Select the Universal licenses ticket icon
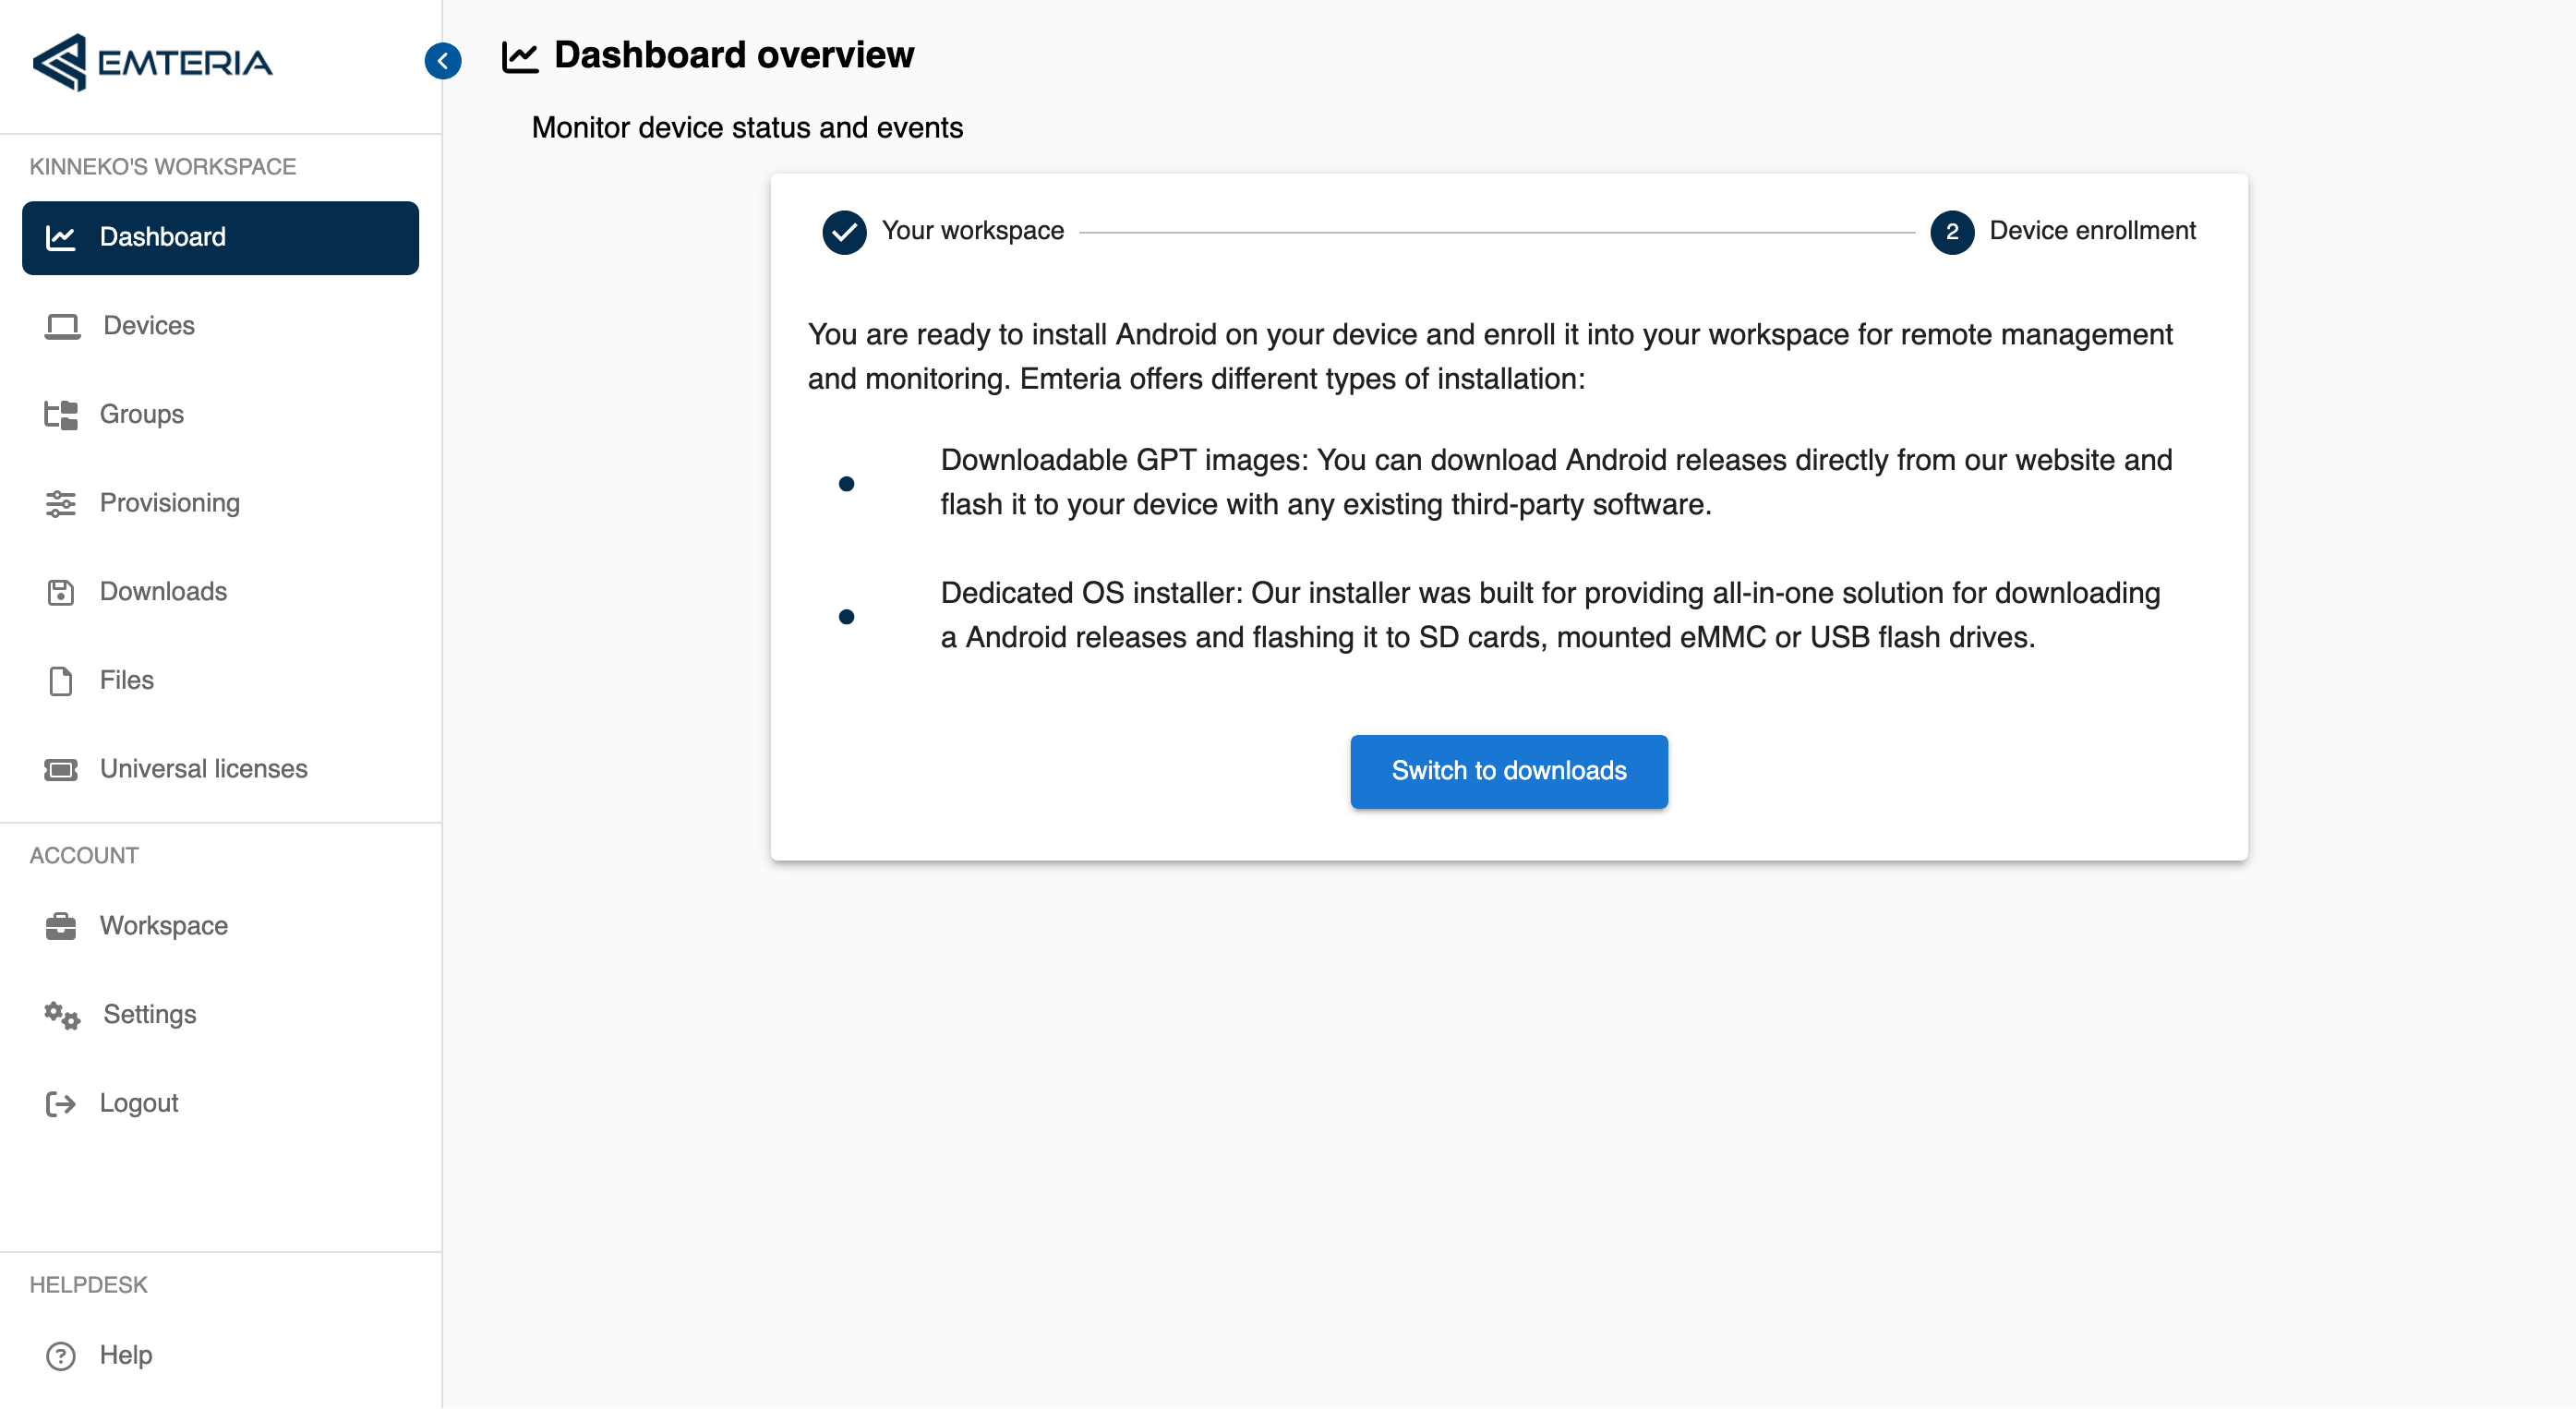The image size is (2576, 1409). 61,769
